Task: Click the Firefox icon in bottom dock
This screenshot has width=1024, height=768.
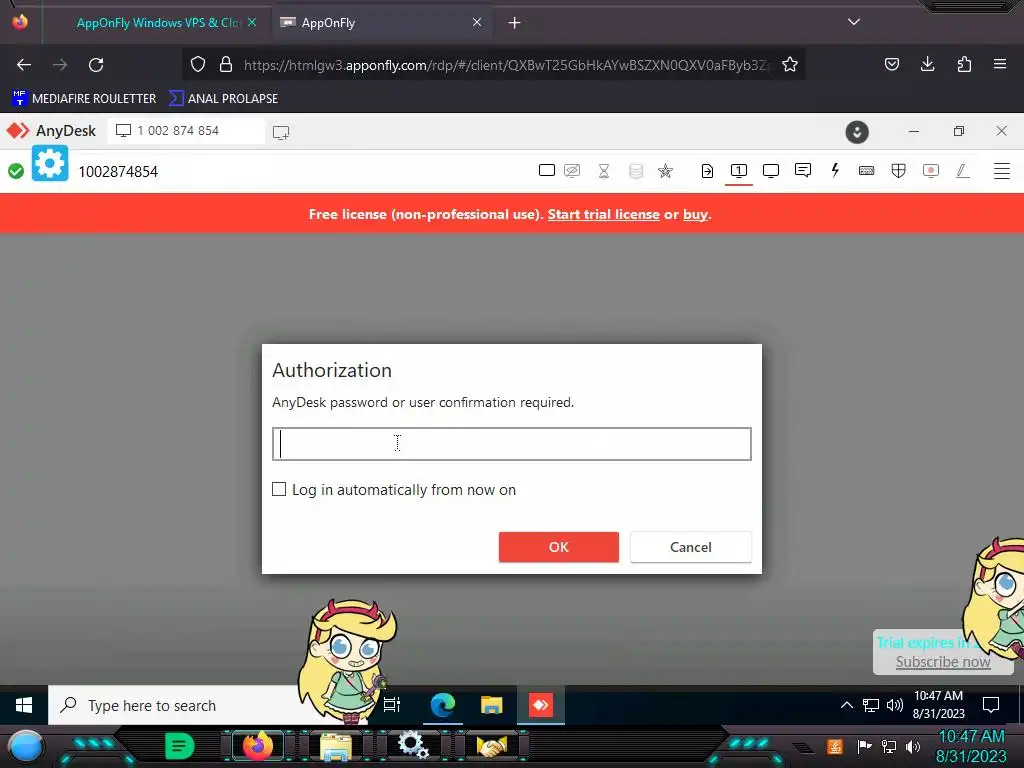Action: click(x=257, y=745)
